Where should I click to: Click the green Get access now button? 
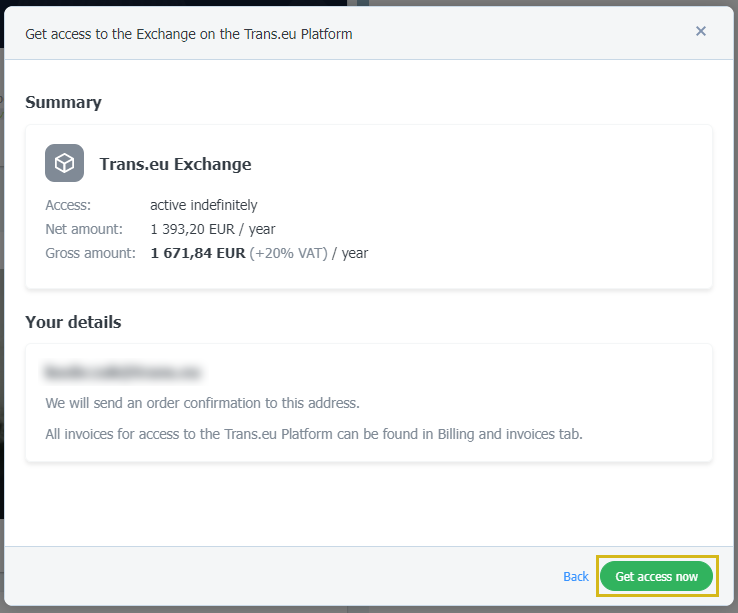[x=656, y=576]
